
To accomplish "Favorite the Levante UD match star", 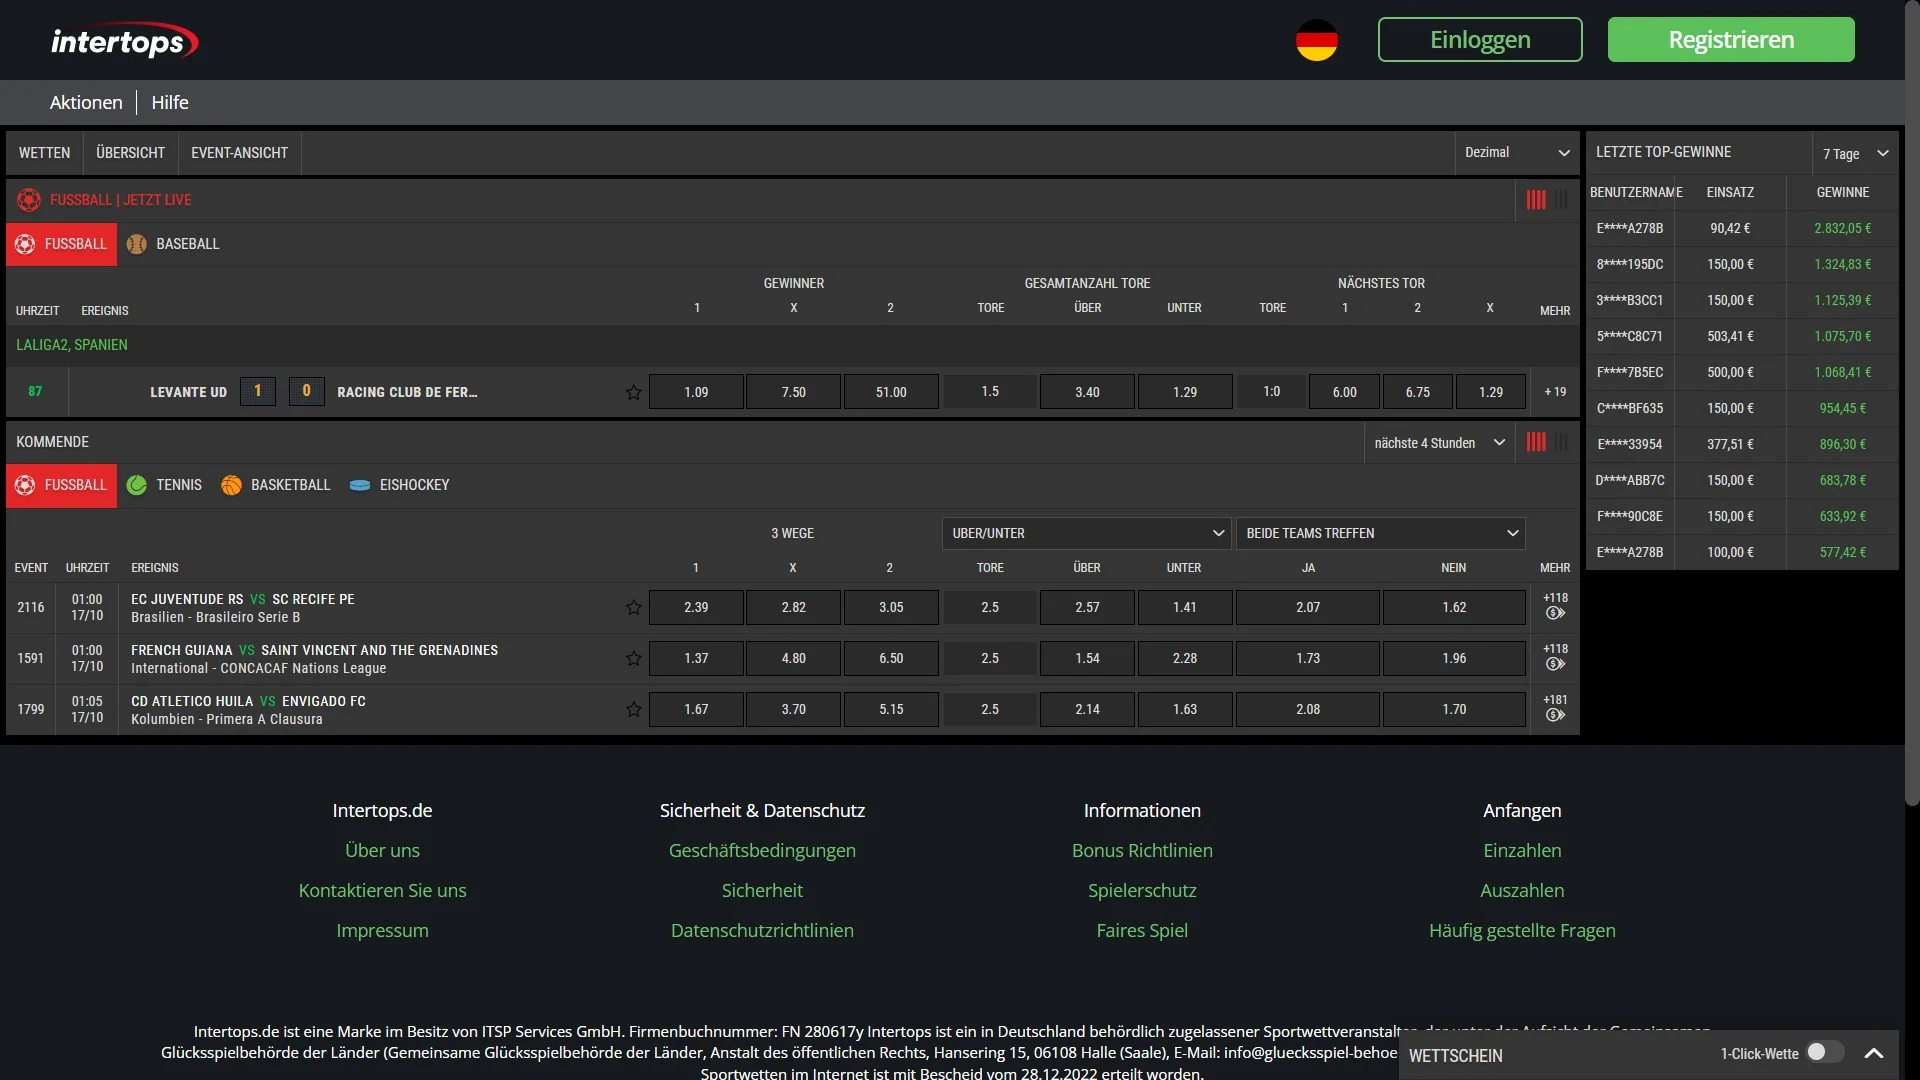I will point(633,392).
